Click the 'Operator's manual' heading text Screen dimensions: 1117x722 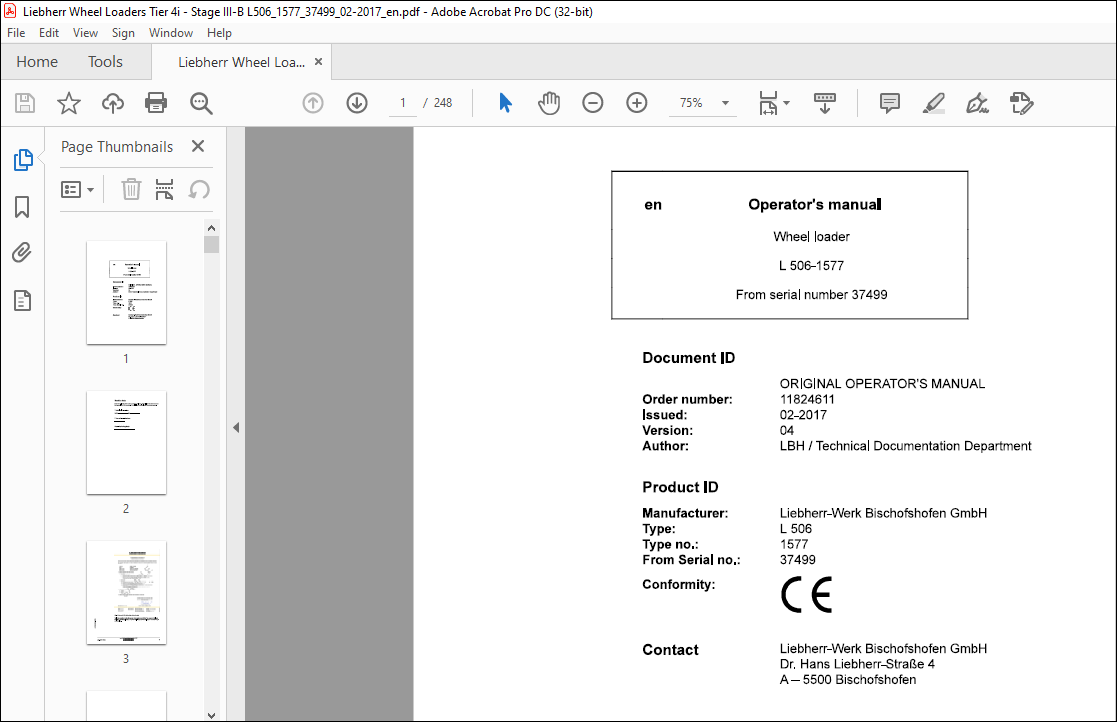click(x=815, y=204)
